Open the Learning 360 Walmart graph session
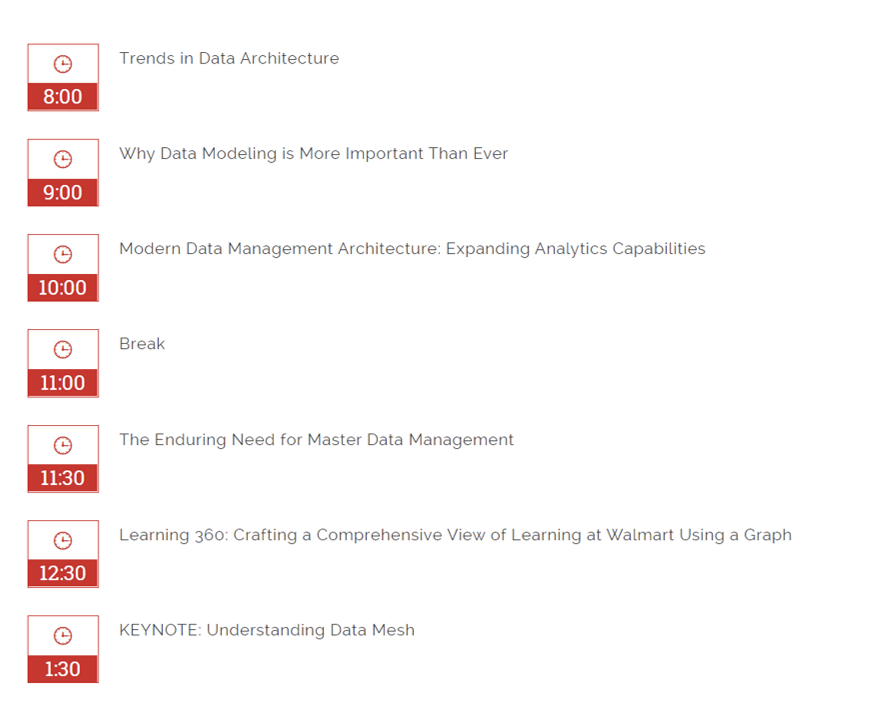 pyautogui.click(x=455, y=535)
